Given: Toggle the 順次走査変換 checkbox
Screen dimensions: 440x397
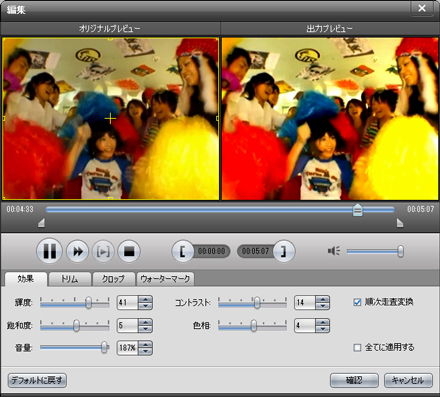Looking at the screenshot, I should pos(357,302).
